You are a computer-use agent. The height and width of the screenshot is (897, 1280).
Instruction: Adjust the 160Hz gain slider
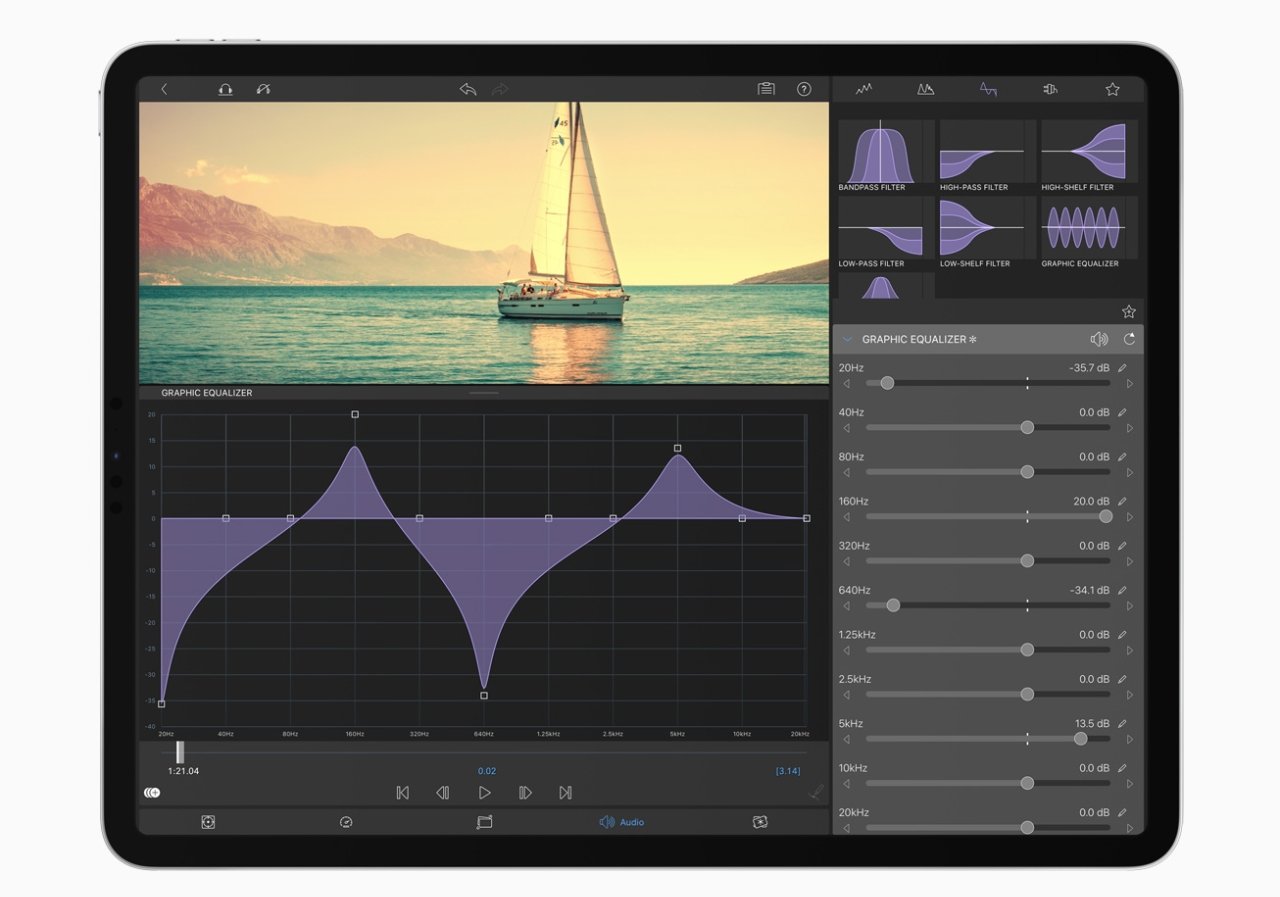[1105, 516]
